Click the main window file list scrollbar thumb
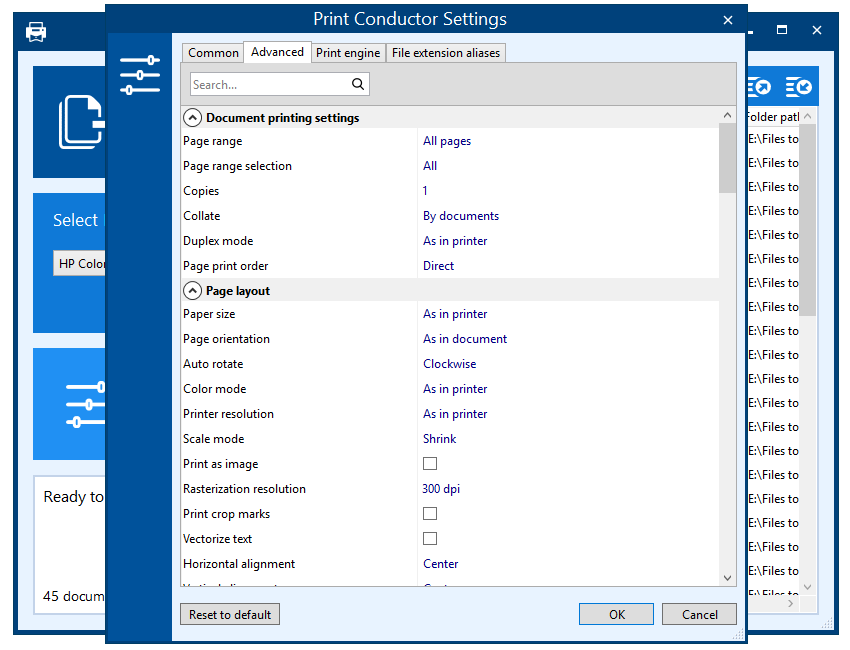The width and height of the screenshot is (850, 650). 807,220
